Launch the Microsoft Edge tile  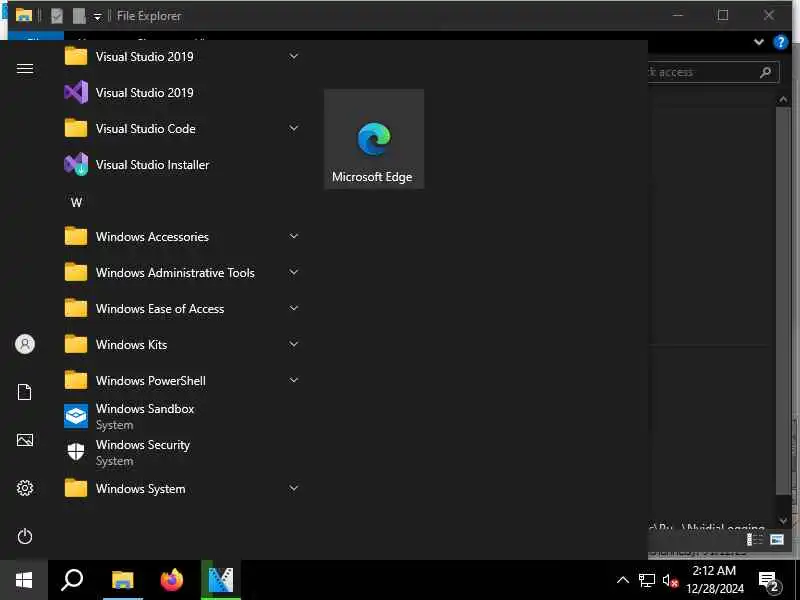point(374,139)
